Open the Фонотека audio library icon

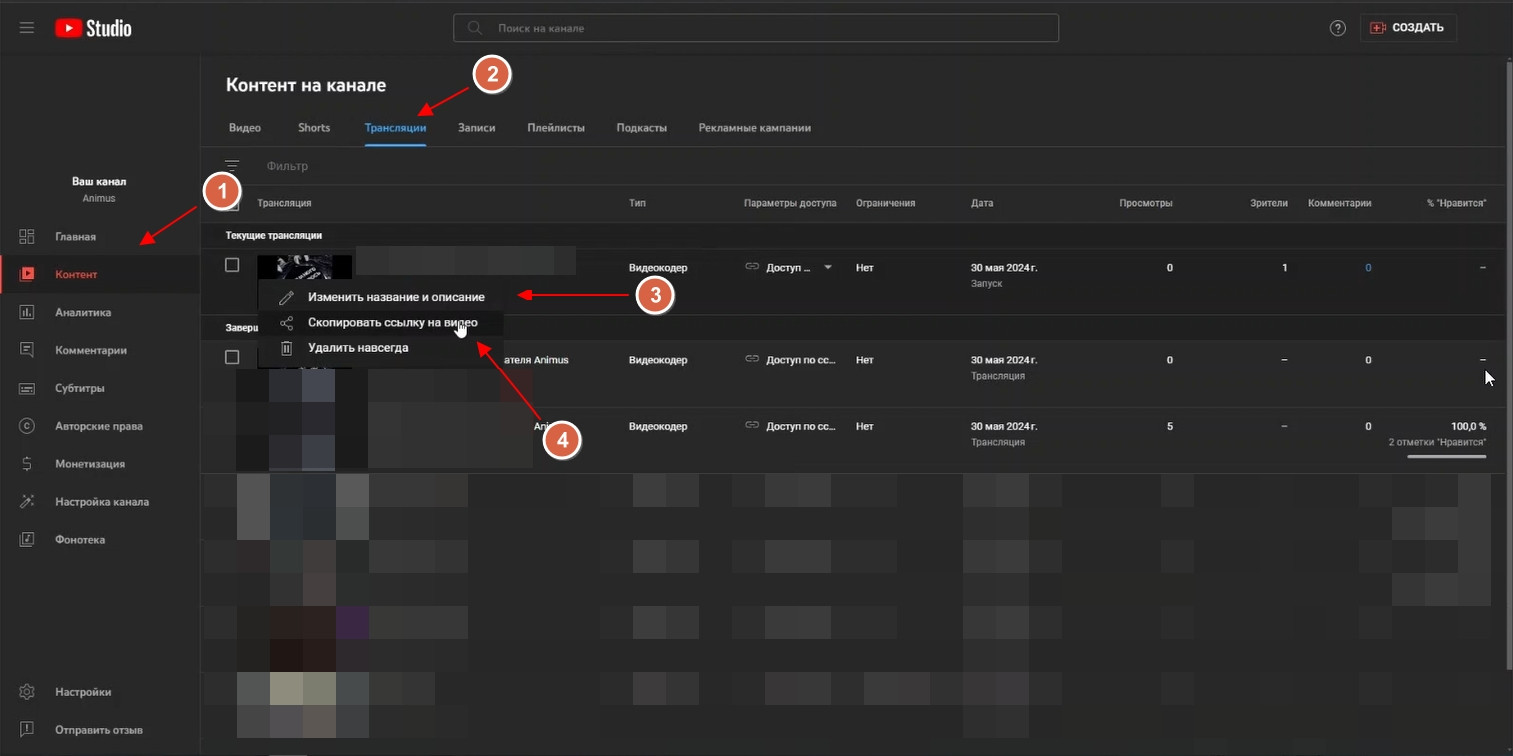(27, 540)
